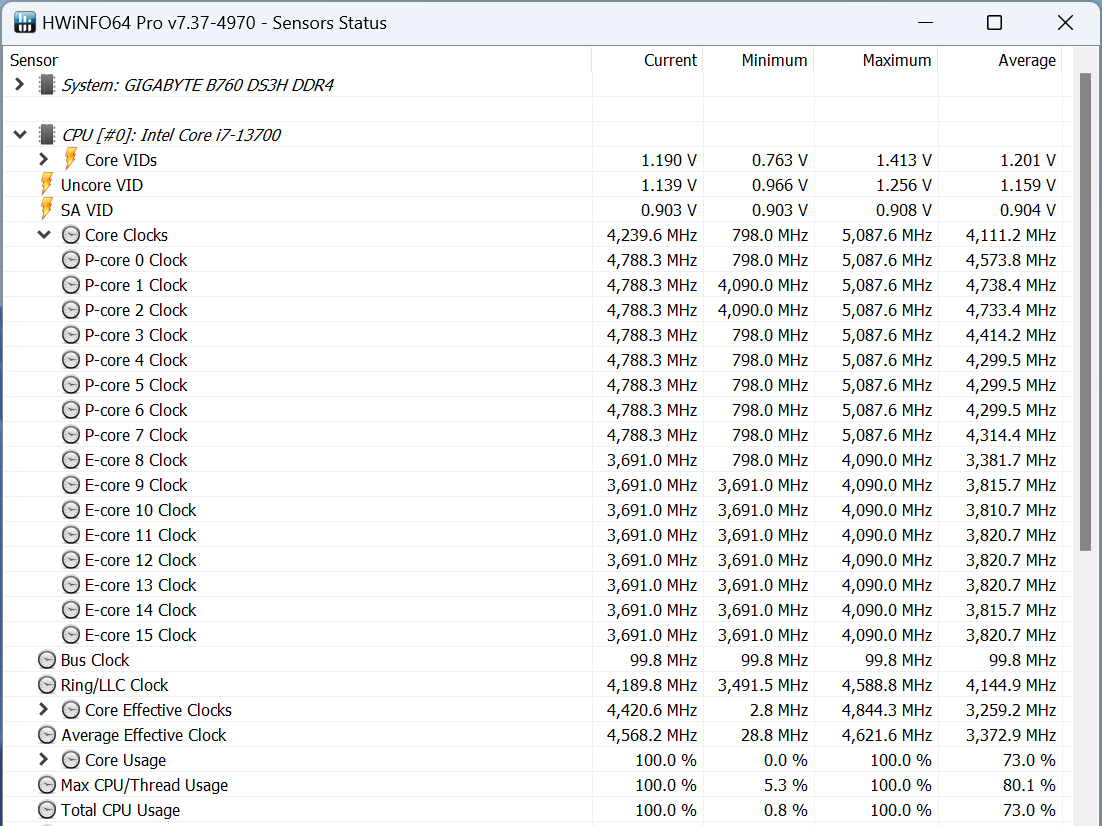Click Uncore VID maximum value 1.256 V
The width and height of the screenshot is (1102, 826).
click(903, 185)
